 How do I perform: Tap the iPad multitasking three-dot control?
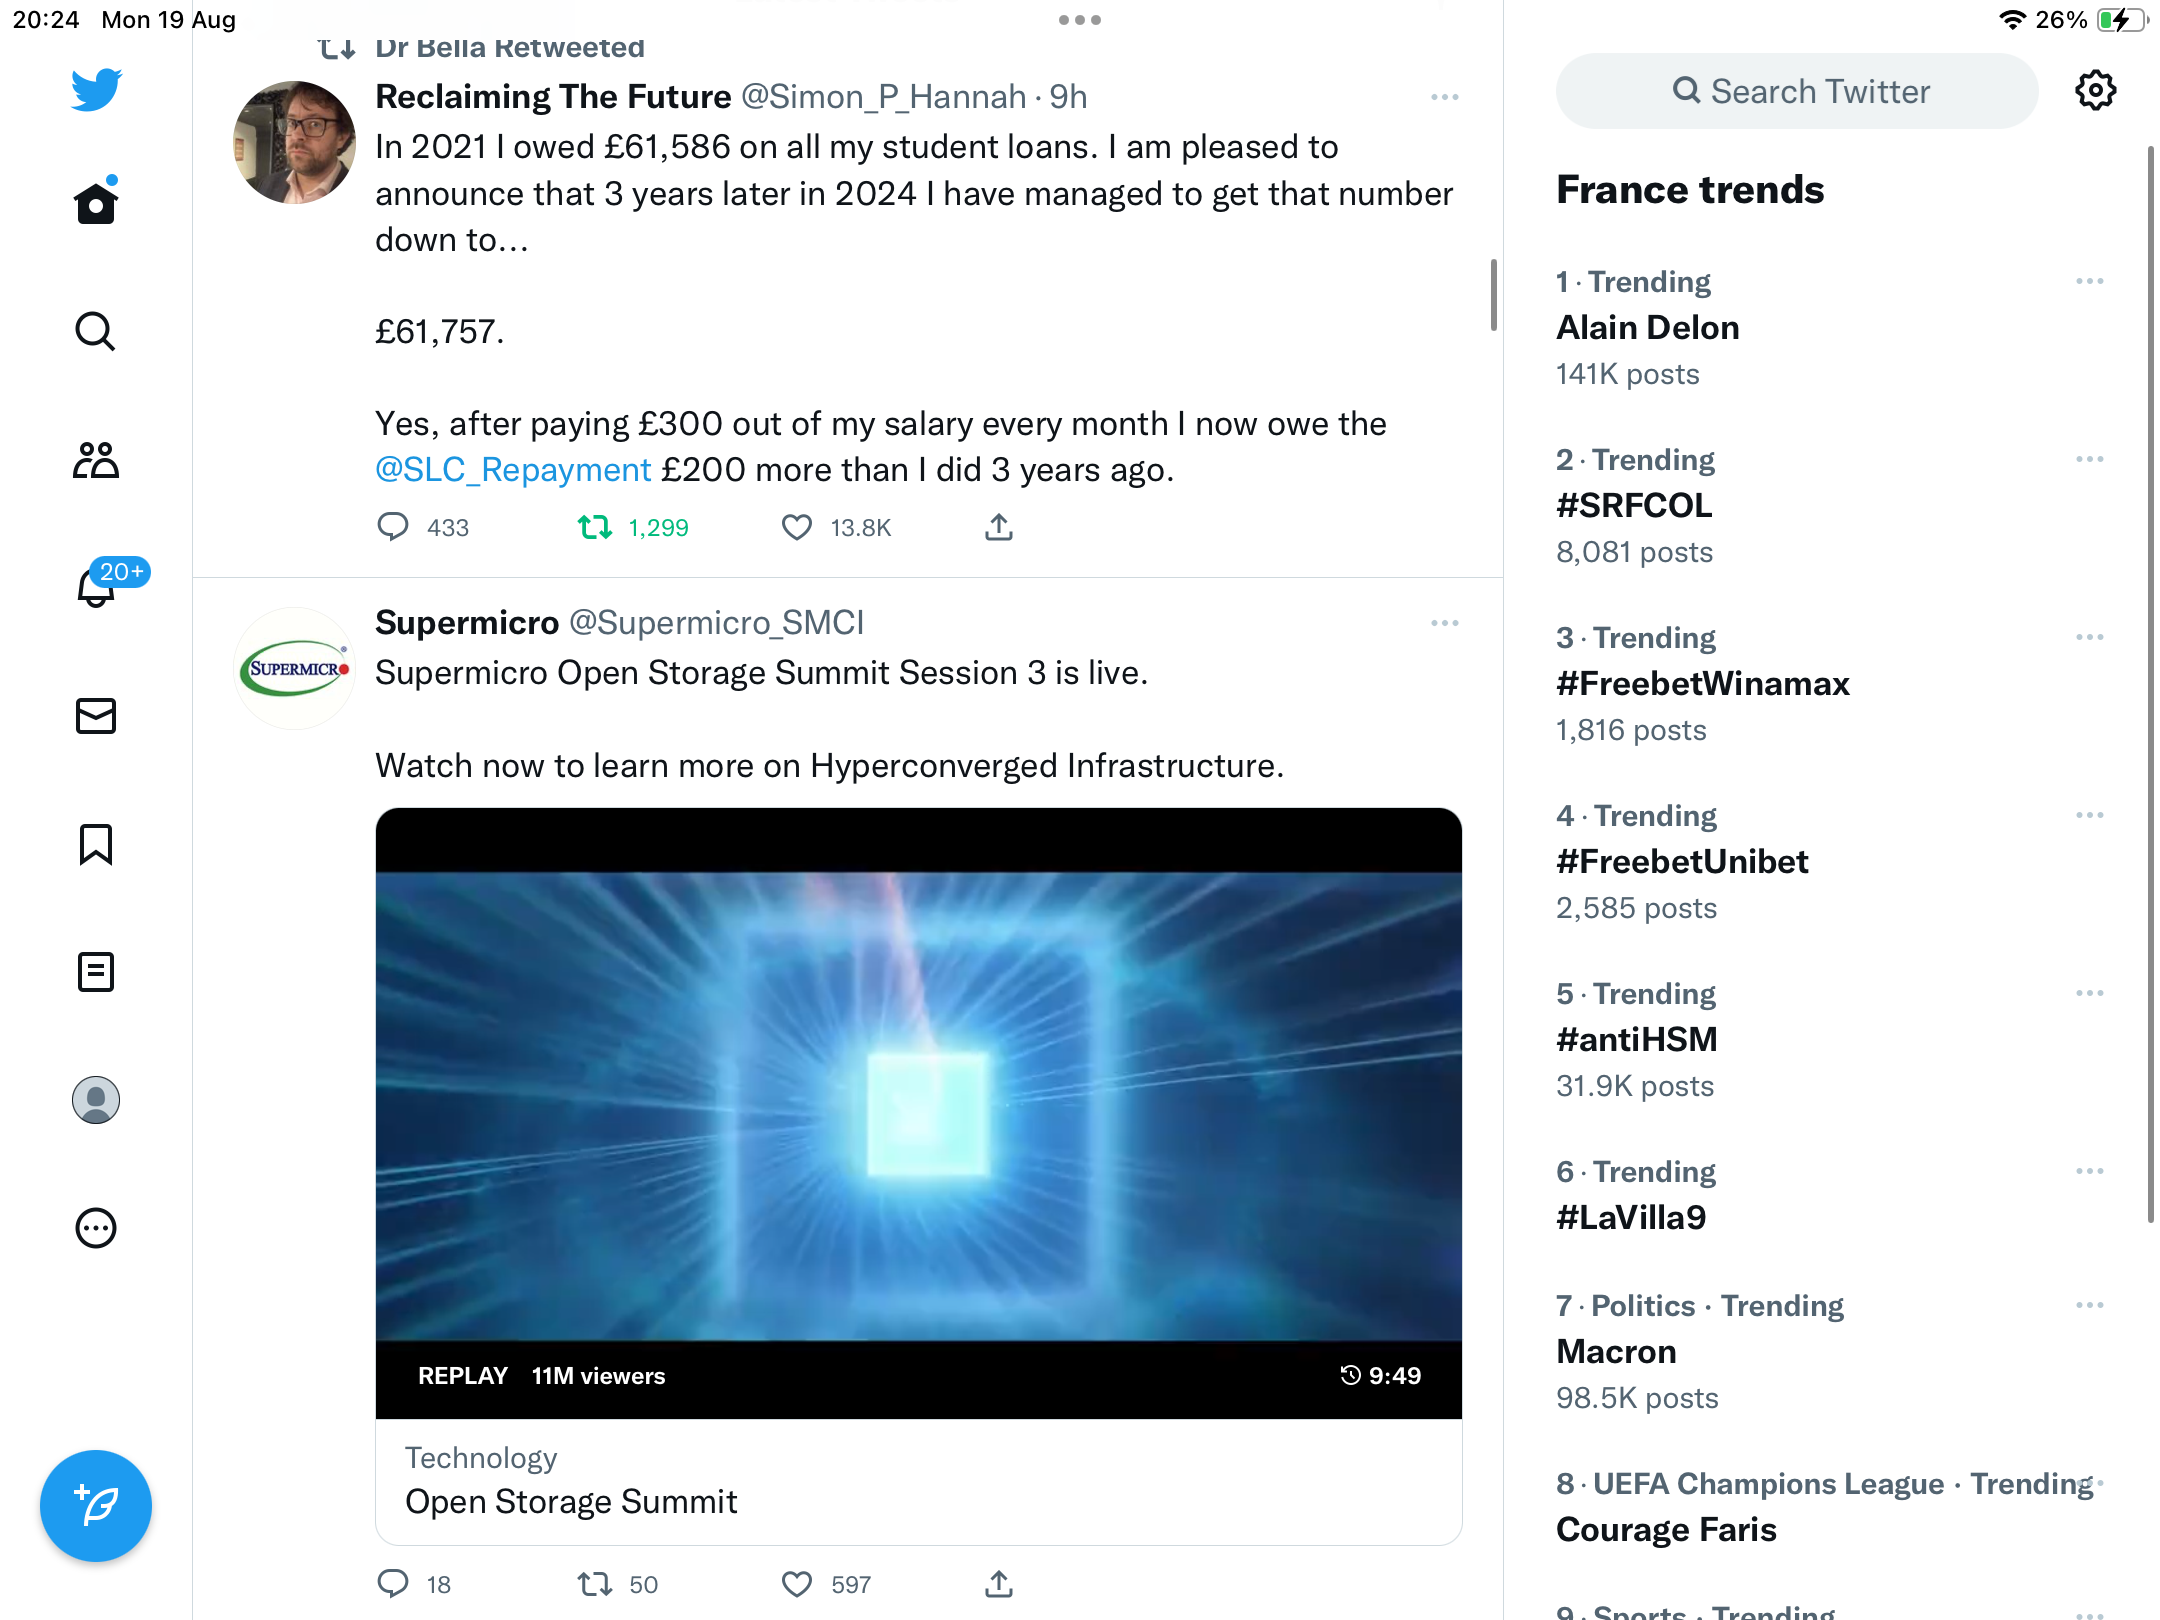pos(1080,20)
